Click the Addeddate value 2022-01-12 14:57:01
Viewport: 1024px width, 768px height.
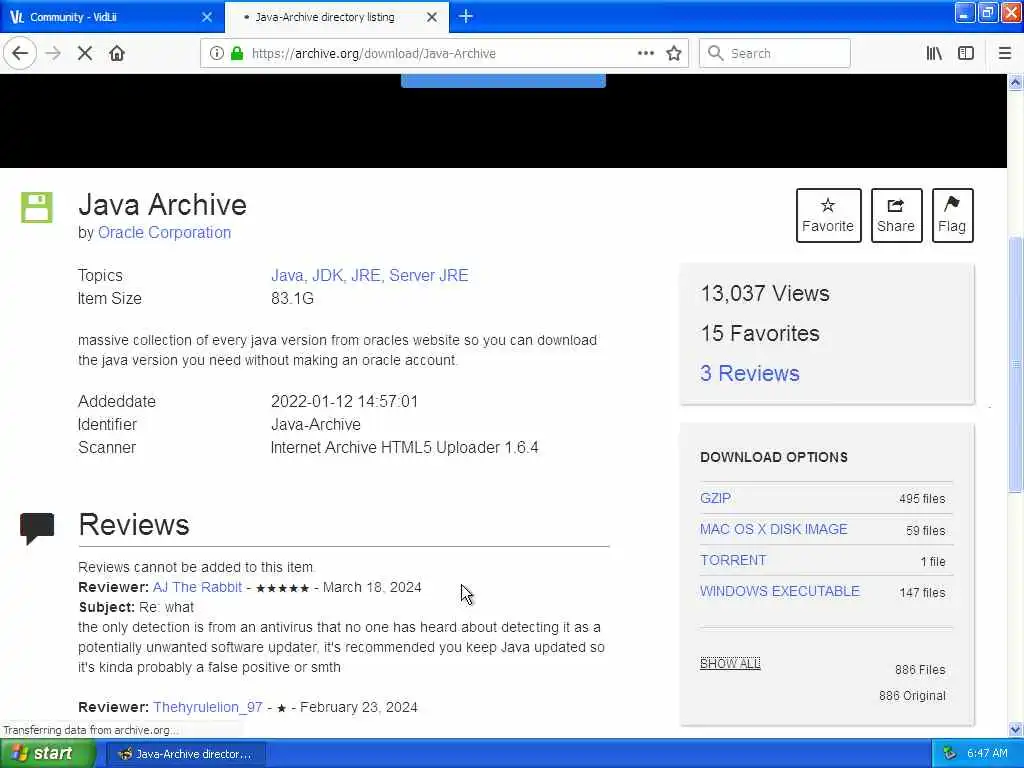344,401
